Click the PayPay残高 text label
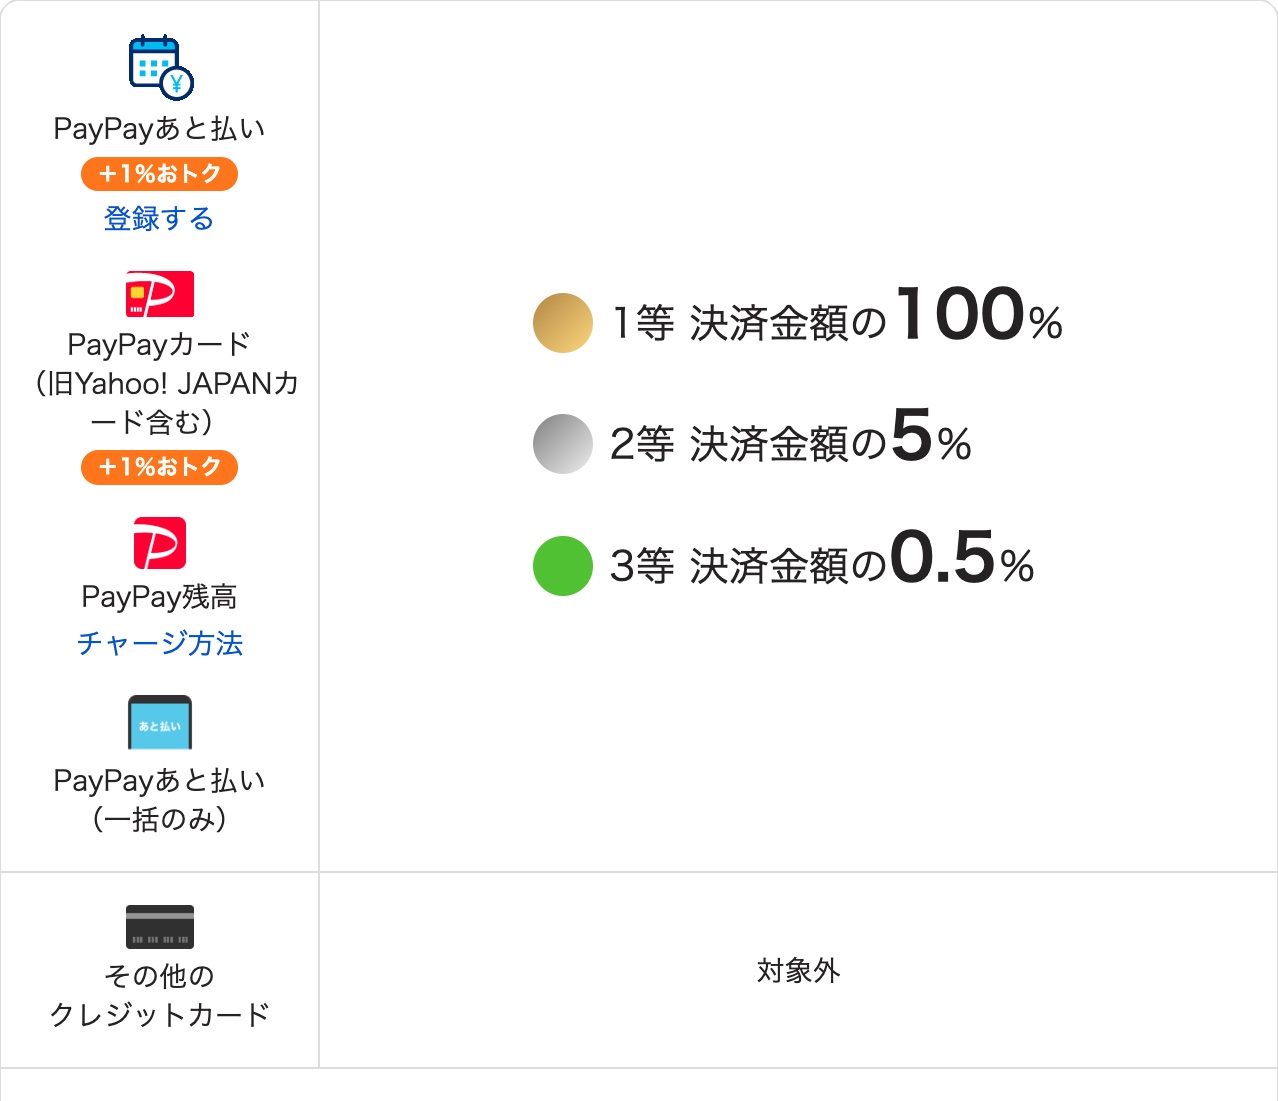The width and height of the screenshot is (1278, 1101). click(160, 597)
